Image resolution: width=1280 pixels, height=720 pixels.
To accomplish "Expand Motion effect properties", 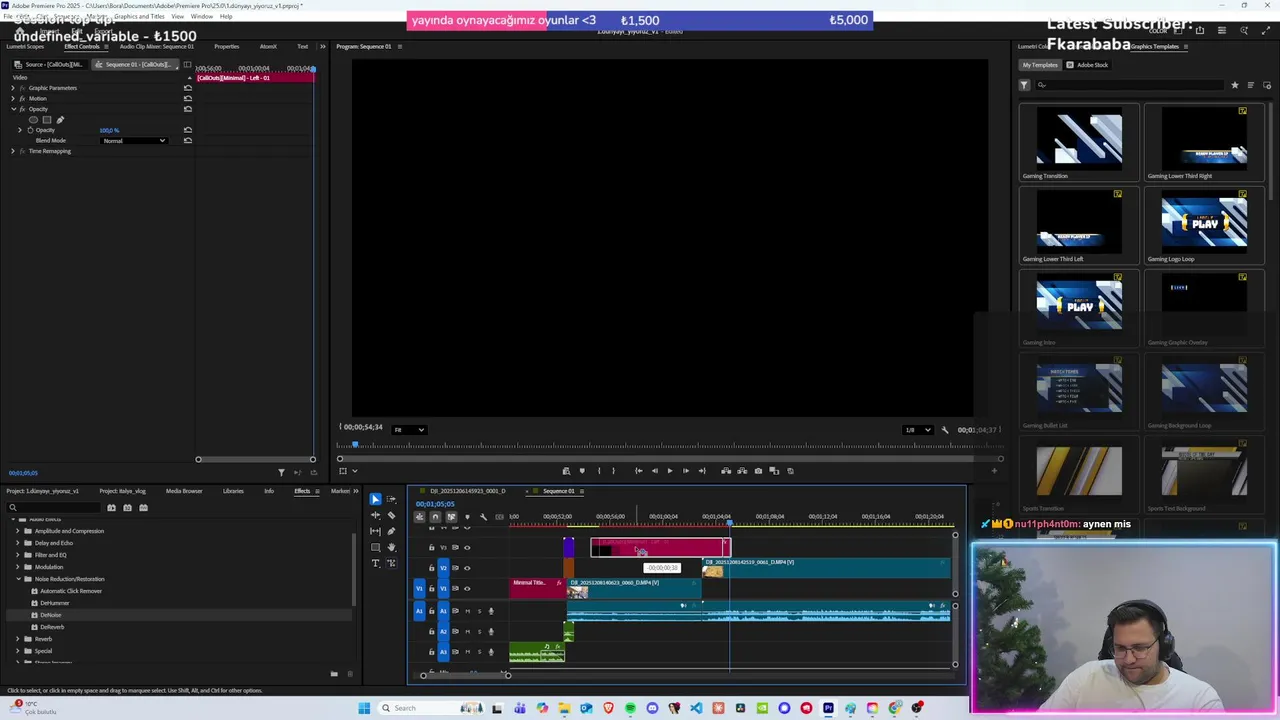I will click(x=13, y=98).
